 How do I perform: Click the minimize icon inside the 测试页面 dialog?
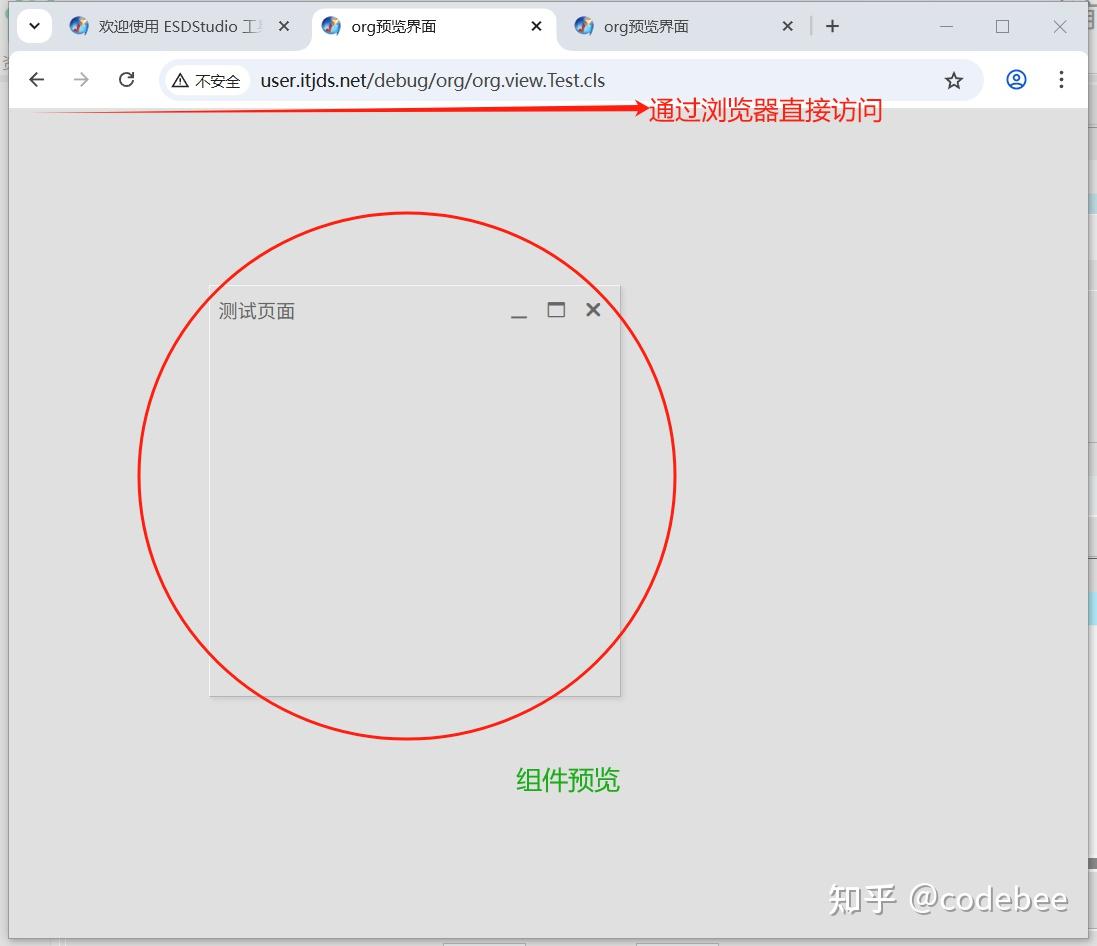[519, 313]
